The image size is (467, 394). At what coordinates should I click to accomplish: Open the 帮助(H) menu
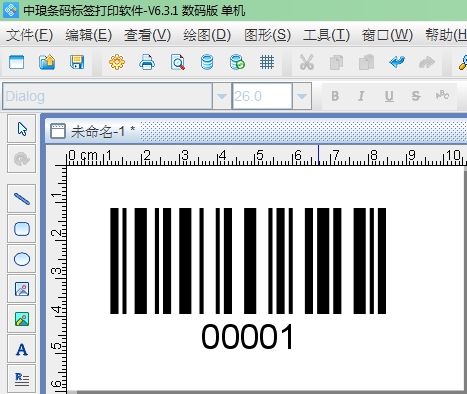[x=446, y=35]
